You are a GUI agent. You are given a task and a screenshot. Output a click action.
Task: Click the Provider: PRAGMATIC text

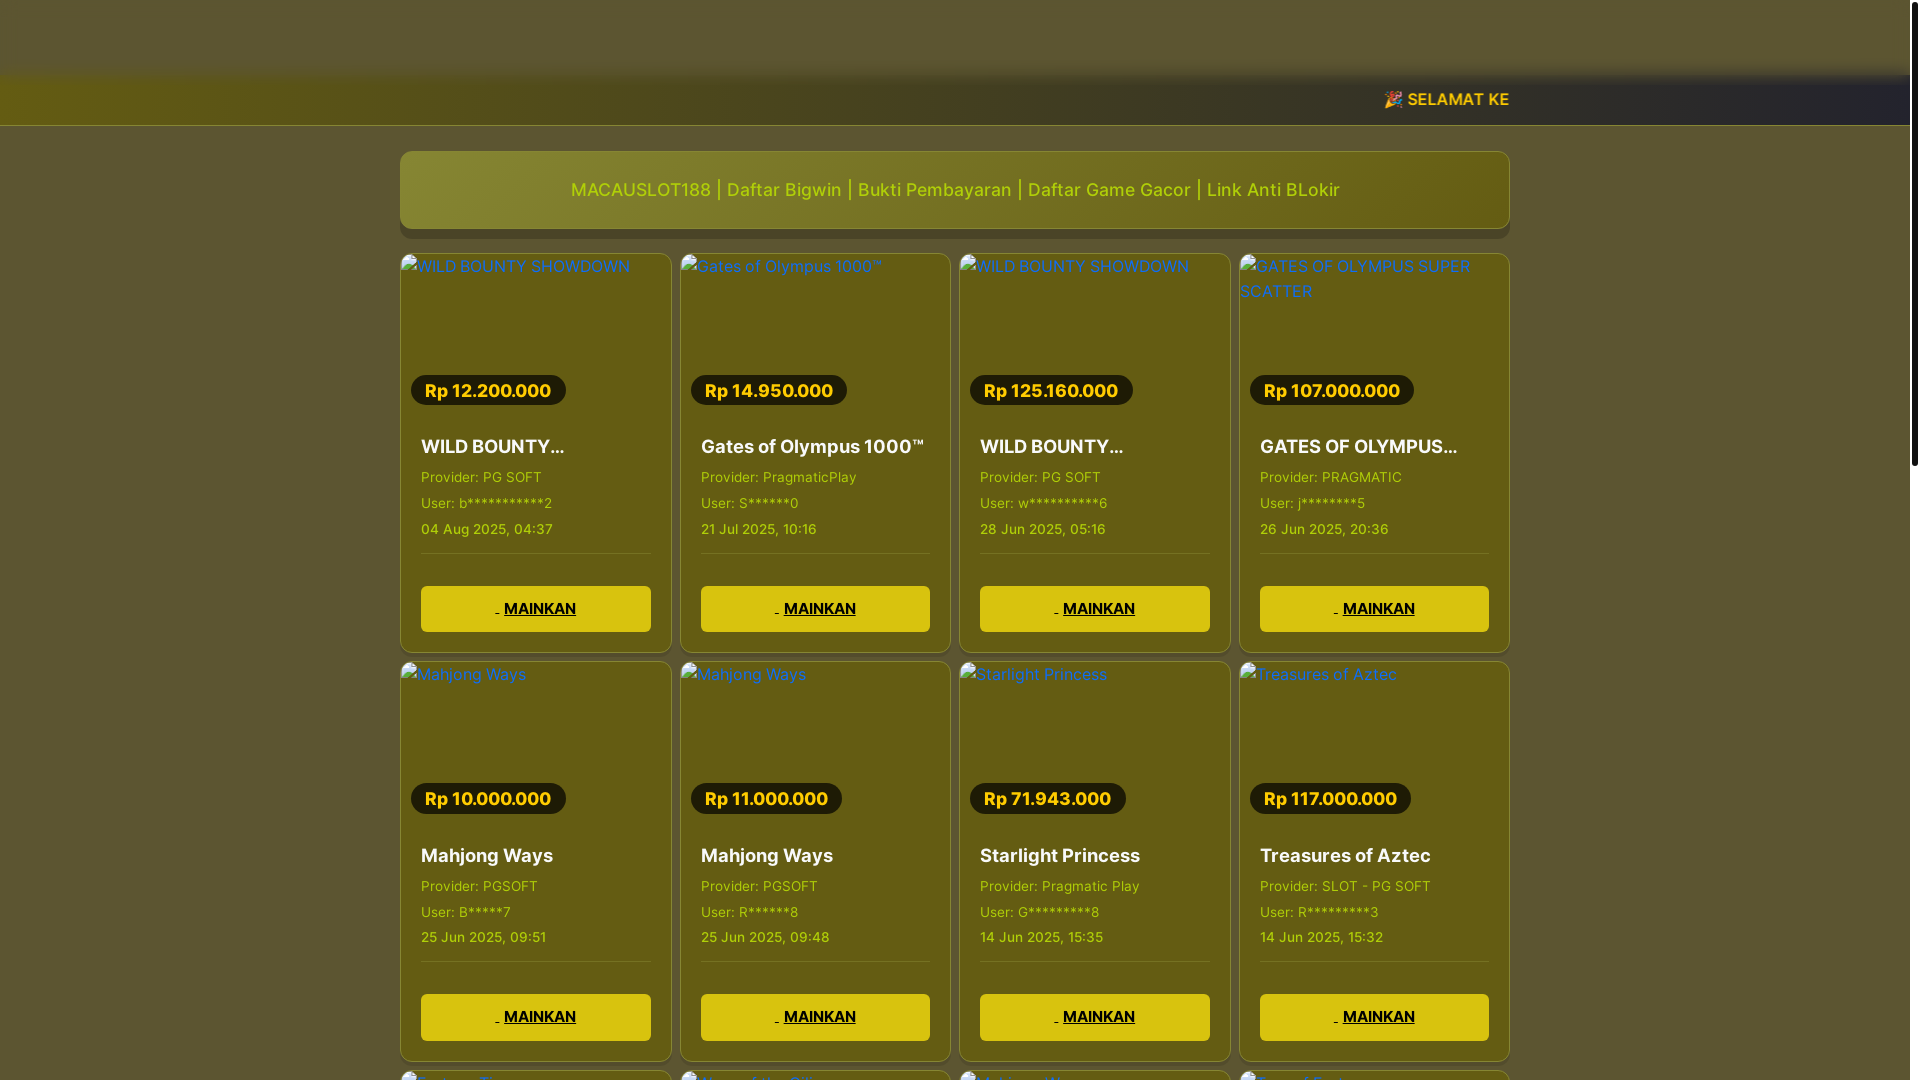[x=1331, y=478]
